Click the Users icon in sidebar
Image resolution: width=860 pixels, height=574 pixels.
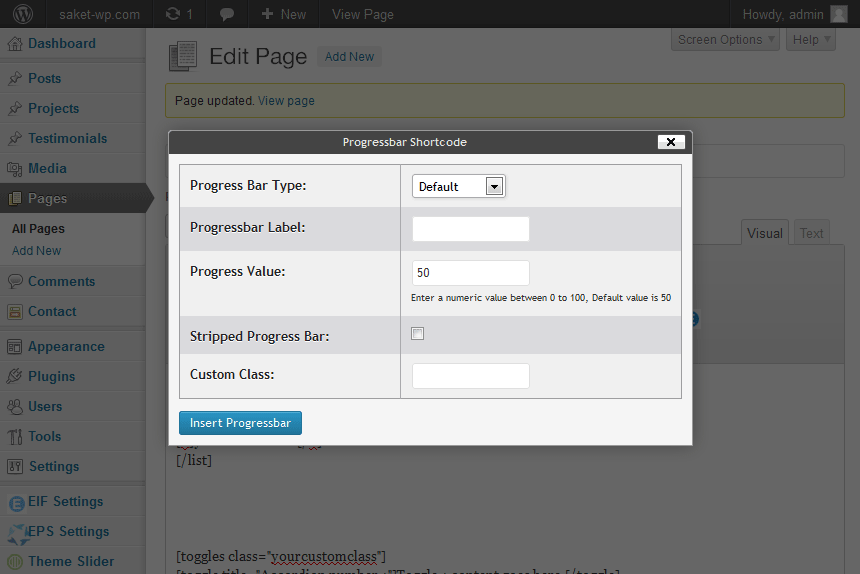pos(15,407)
